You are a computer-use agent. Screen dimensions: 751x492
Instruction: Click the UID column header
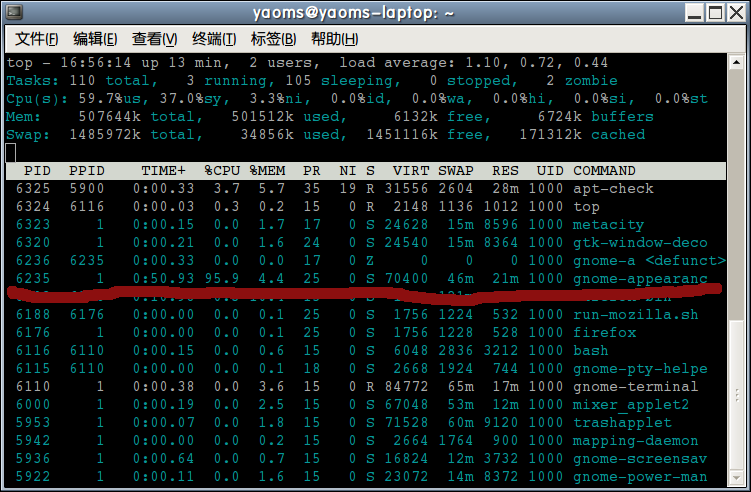click(550, 171)
